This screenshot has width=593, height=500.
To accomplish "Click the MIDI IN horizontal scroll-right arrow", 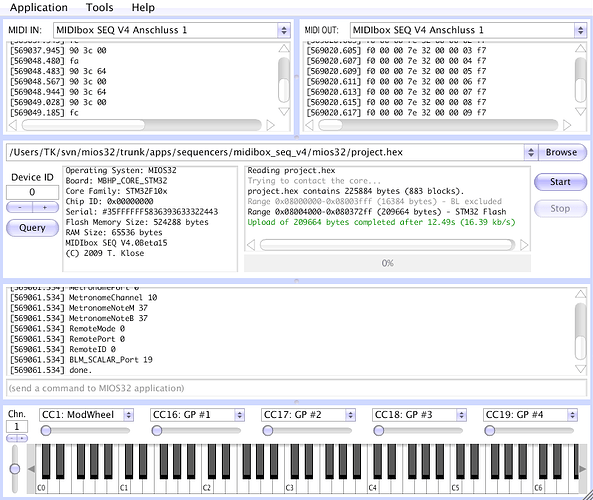I will pyautogui.click(x=270, y=125).
